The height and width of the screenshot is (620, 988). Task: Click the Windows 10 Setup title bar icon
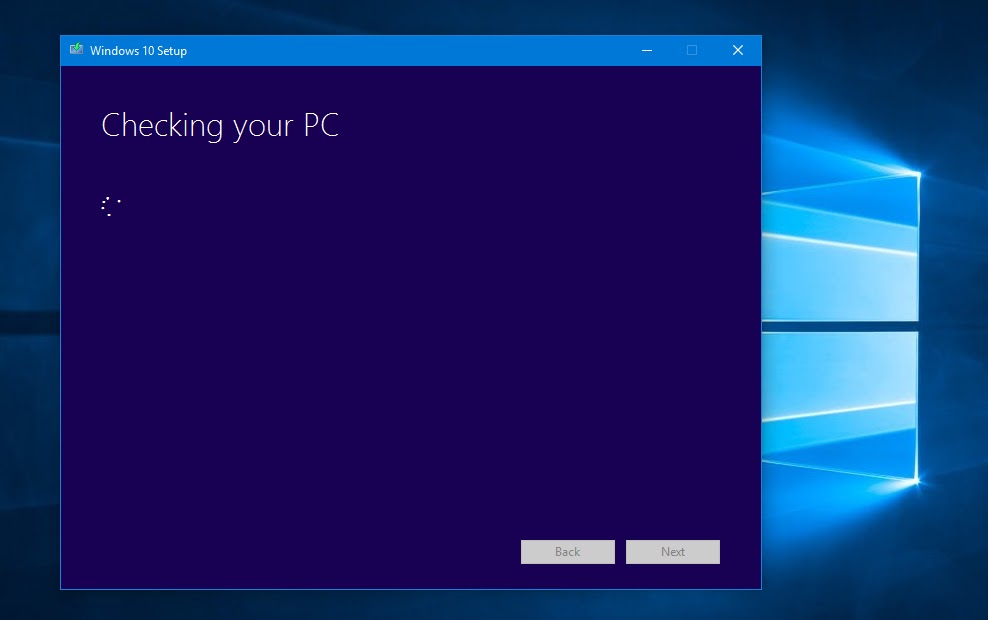(x=76, y=50)
